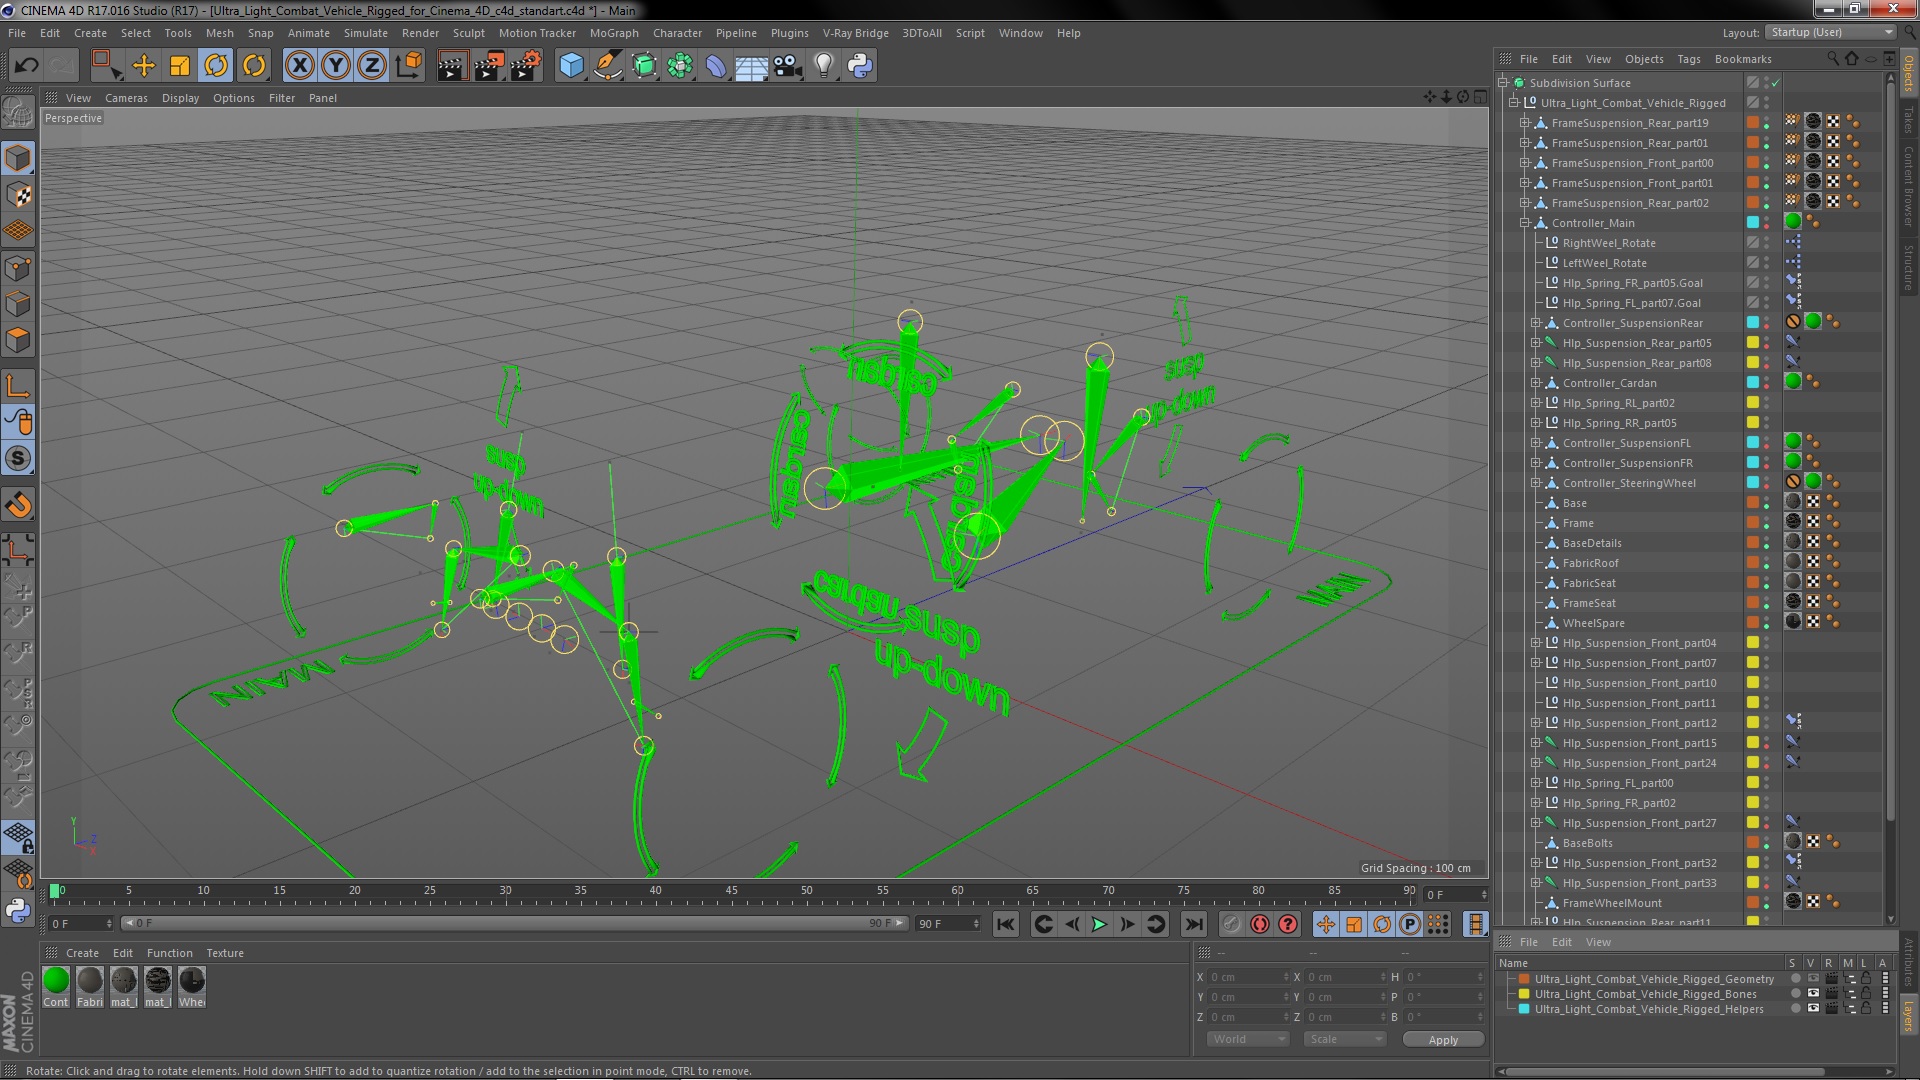1920x1080 pixels.
Task: Toggle visibility of Rigged_Geometry layer
Action: [1812, 979]
